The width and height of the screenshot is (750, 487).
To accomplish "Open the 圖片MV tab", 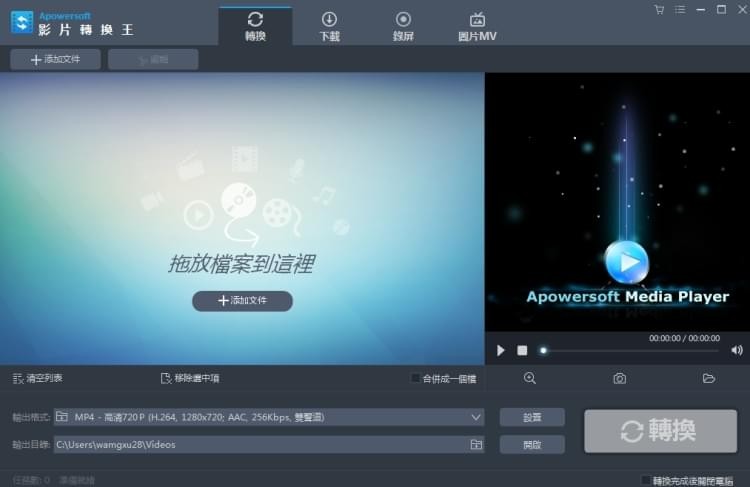I will (477, 26).
